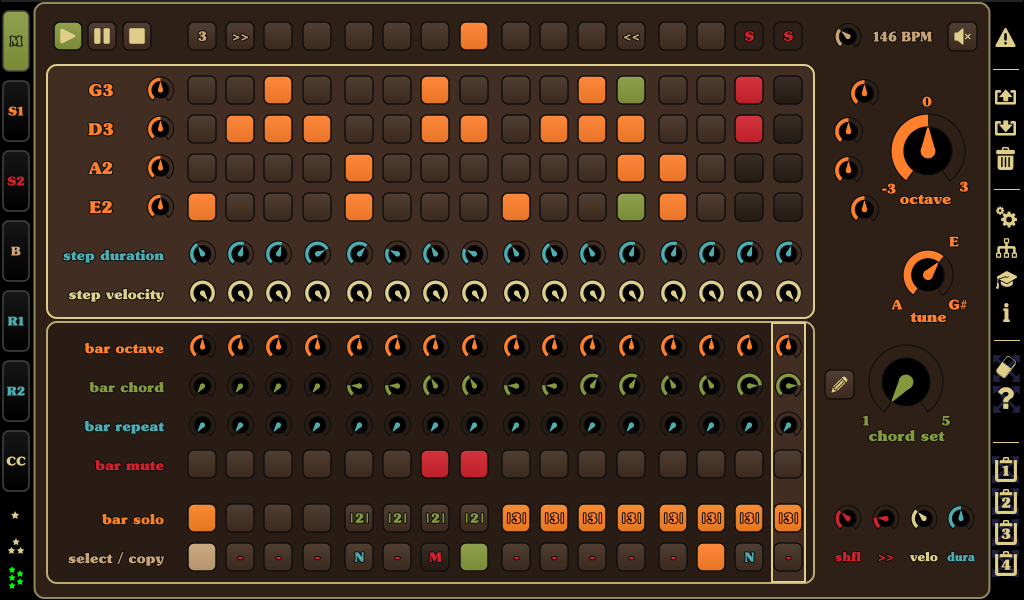Toggle the first step of A2 row
This screenshot has width=1024, height=600.
202,168
